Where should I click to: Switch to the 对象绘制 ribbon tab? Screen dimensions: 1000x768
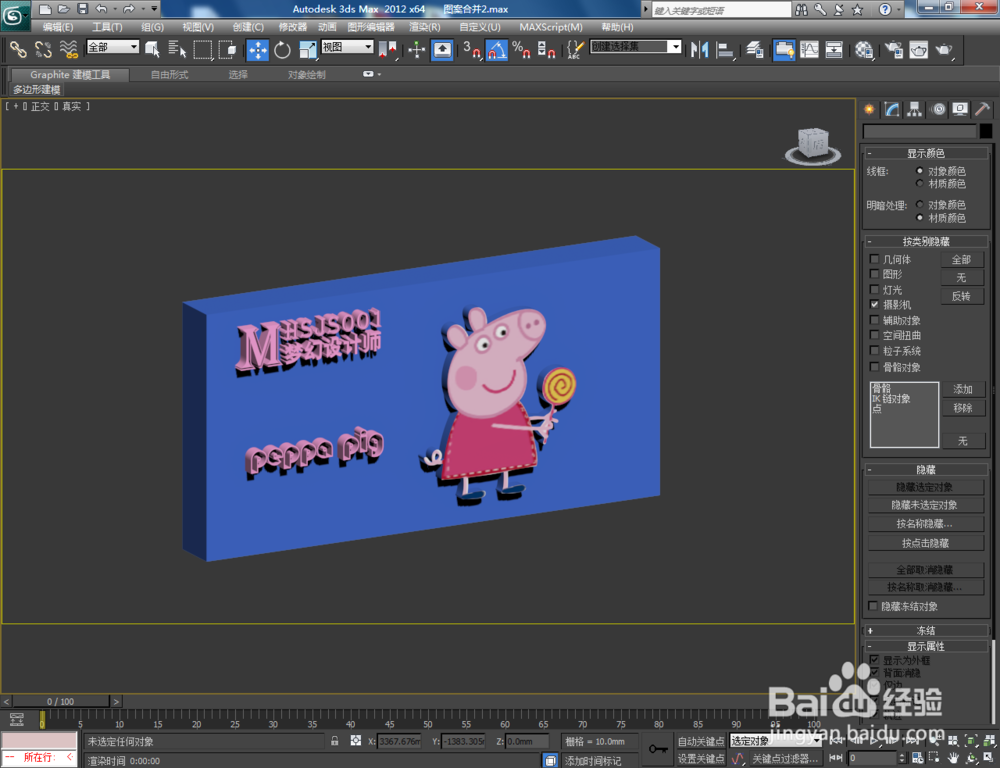coord(306,75)
